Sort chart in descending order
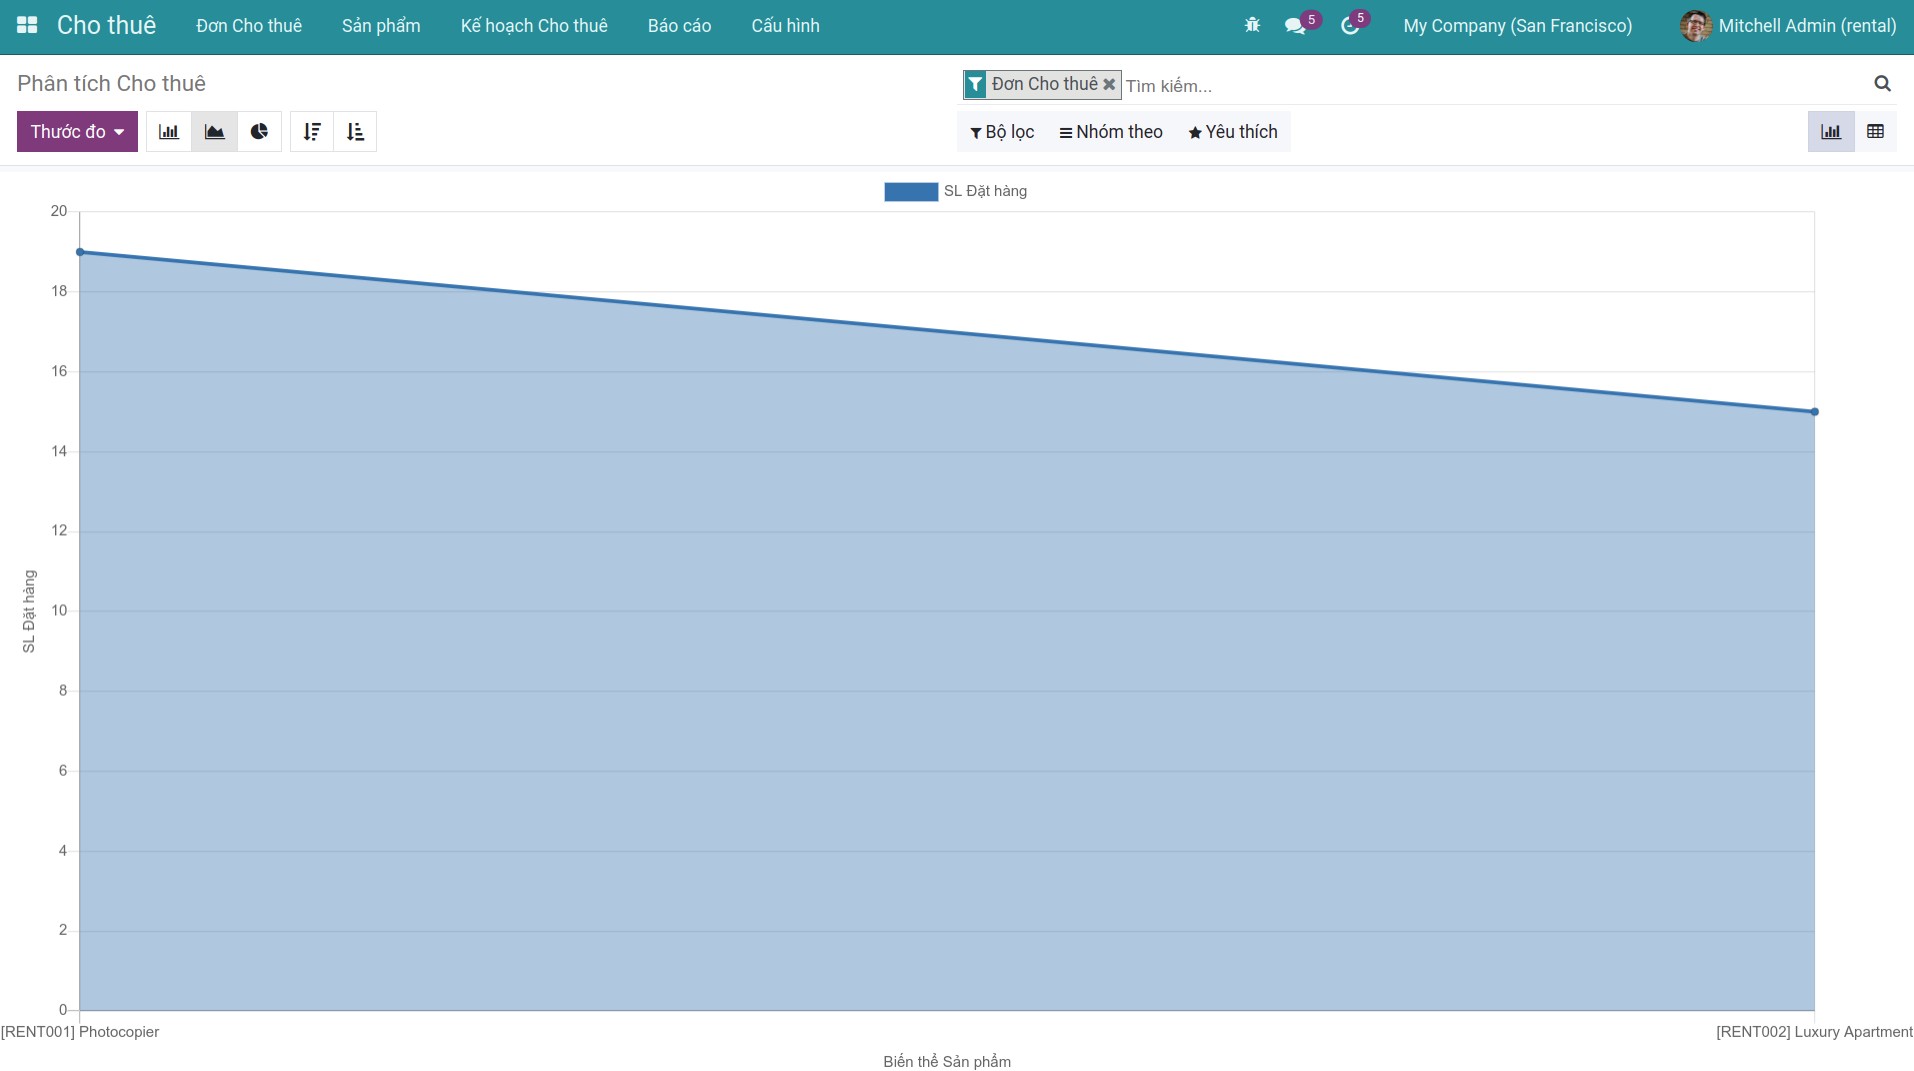Image resolution: width=1914 pixels, height=1071 pixels. point(312,132)
